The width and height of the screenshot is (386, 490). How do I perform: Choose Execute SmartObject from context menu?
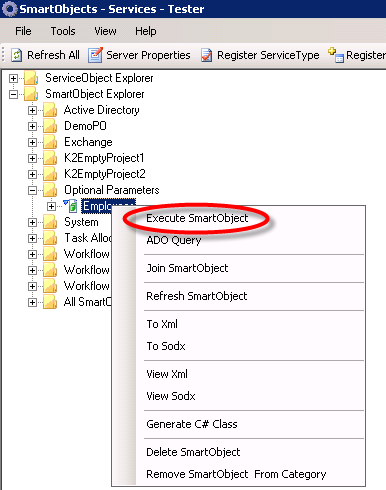point(197,218)
